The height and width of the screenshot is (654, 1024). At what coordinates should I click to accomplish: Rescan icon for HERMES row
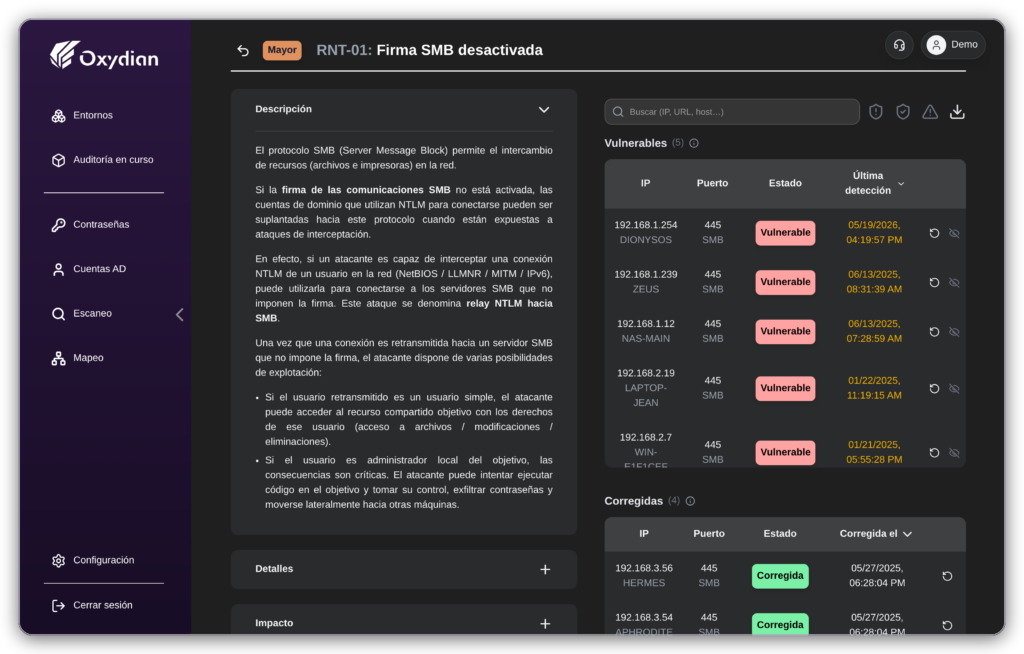(x=947, y=576)
